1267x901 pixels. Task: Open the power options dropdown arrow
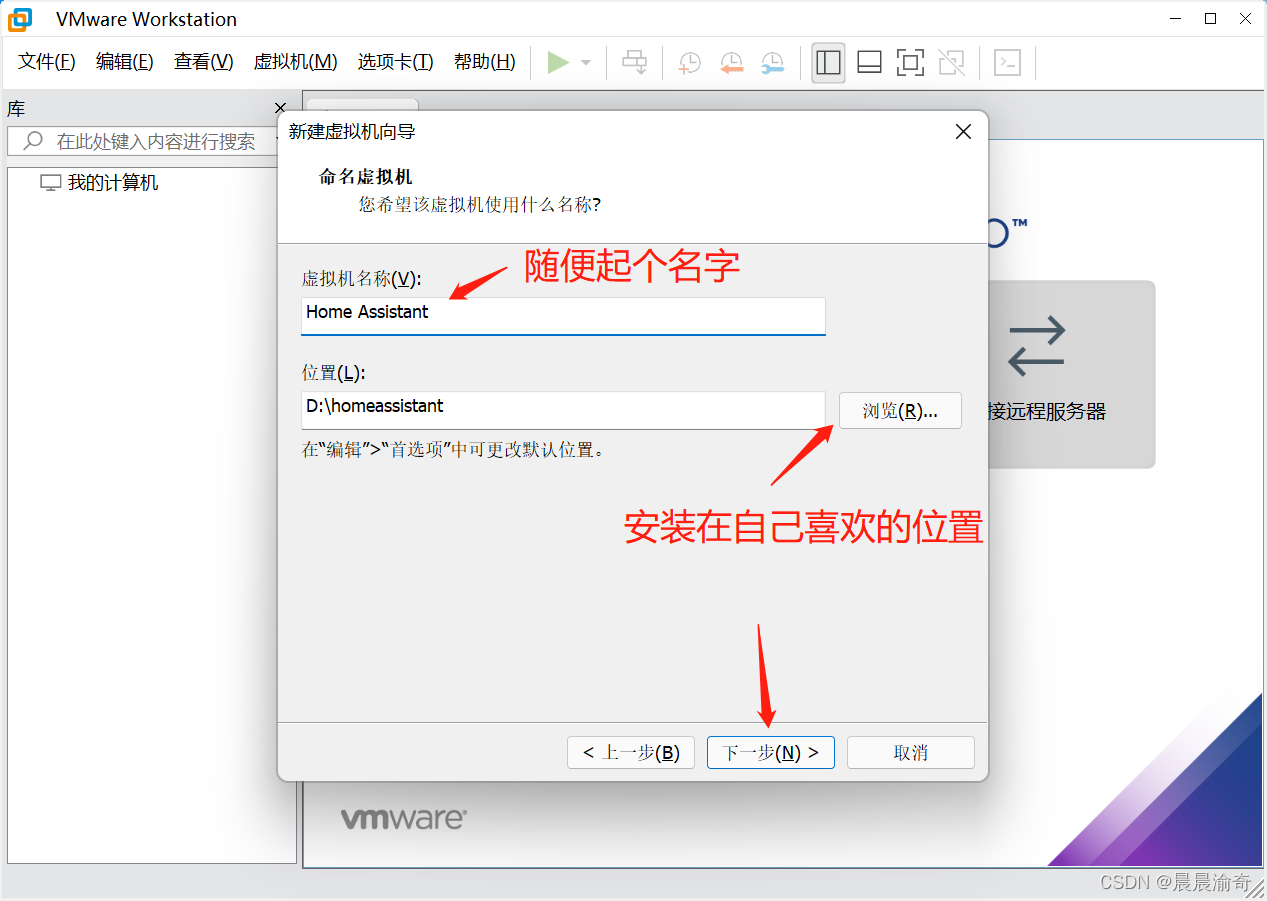pyautogui.click(x=586, y=63)
